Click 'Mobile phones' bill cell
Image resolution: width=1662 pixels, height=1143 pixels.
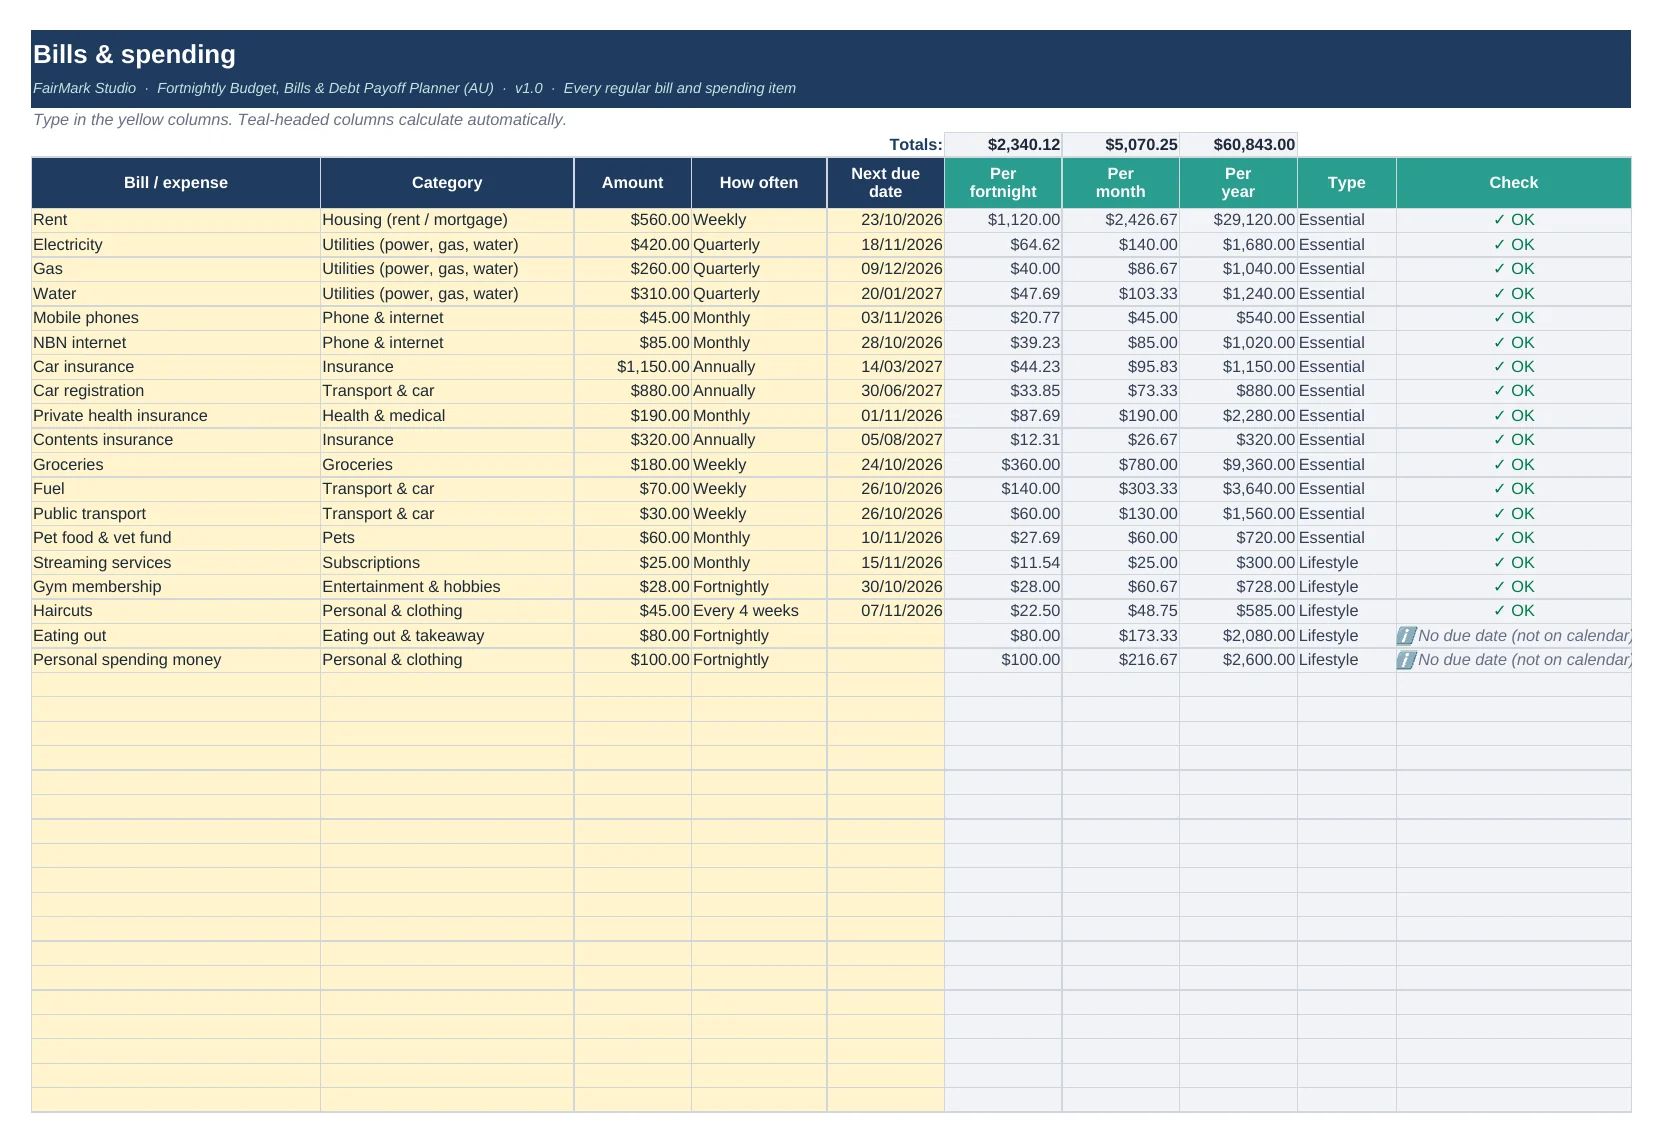point(176,318)
